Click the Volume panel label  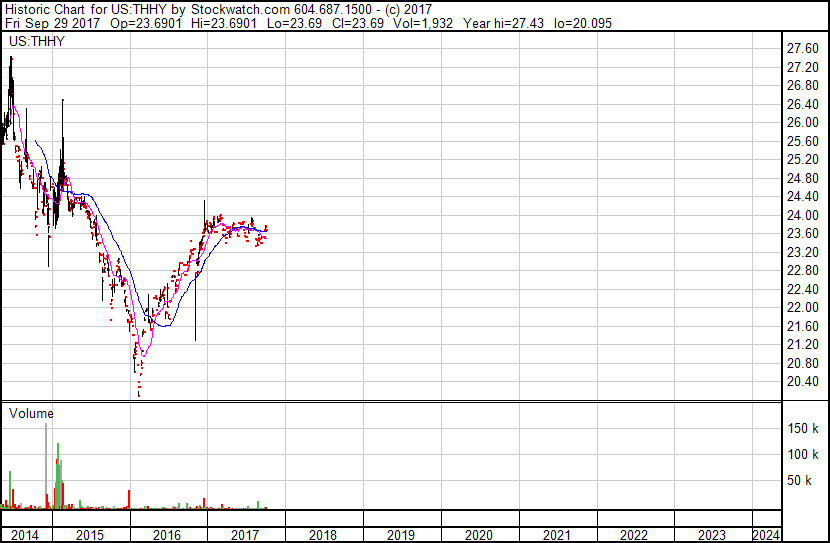[31, 413]
